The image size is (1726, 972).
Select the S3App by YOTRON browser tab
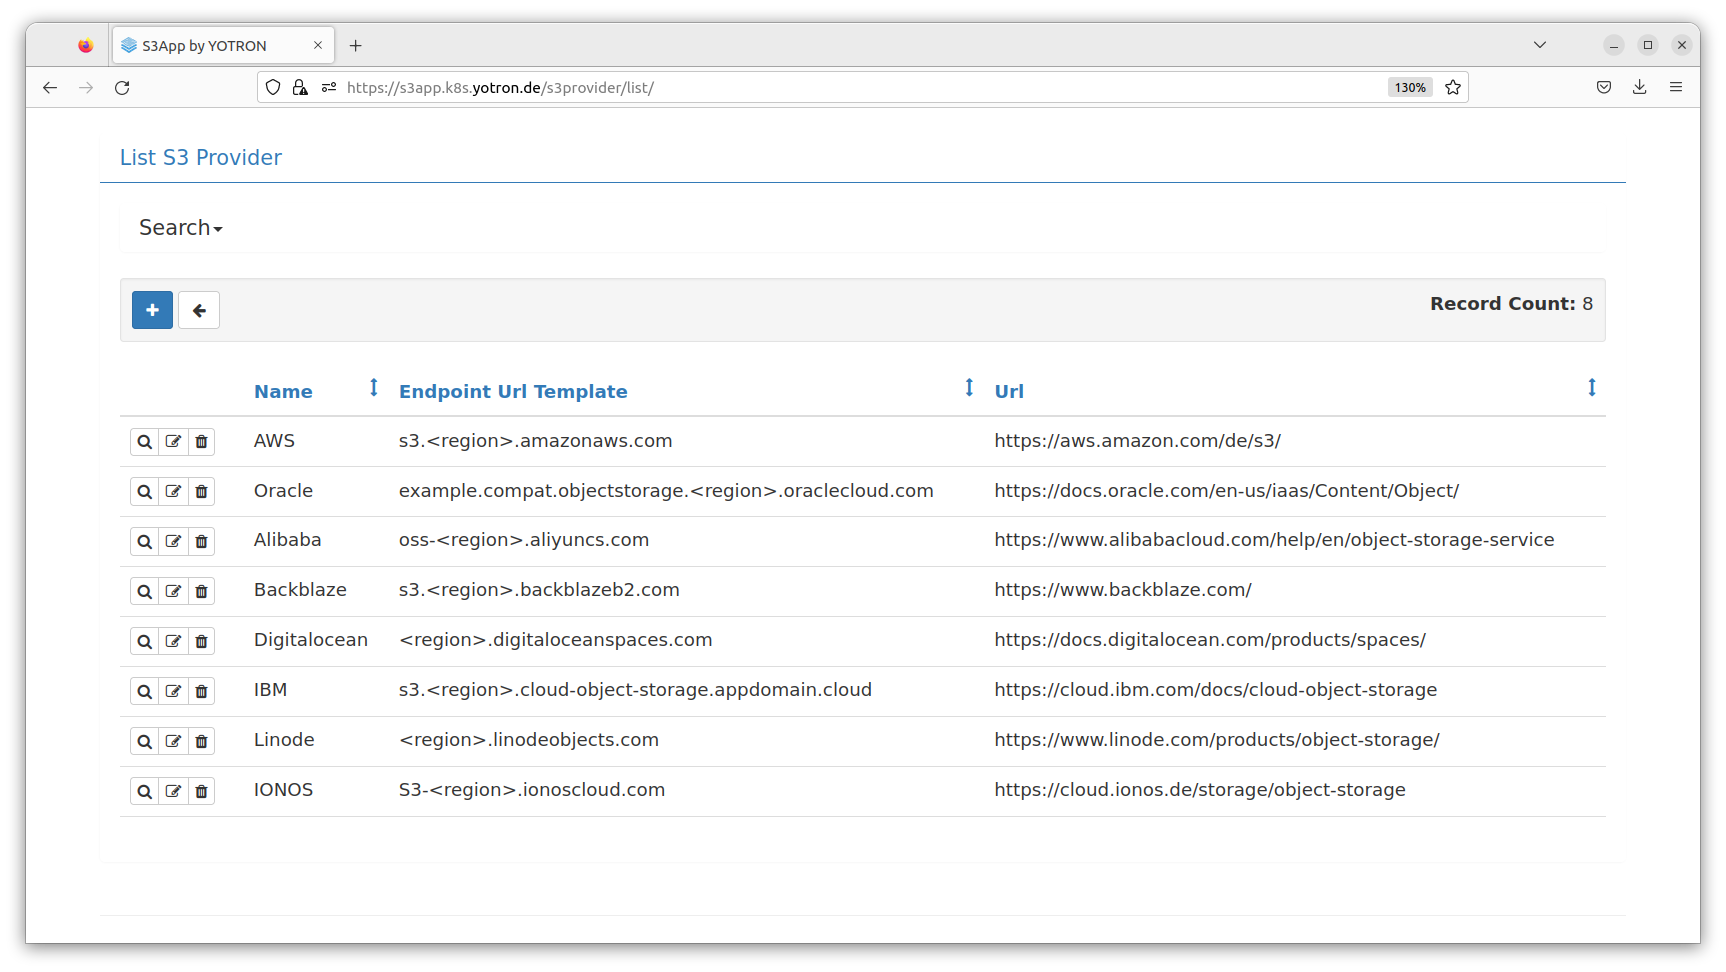pos(223,46)
